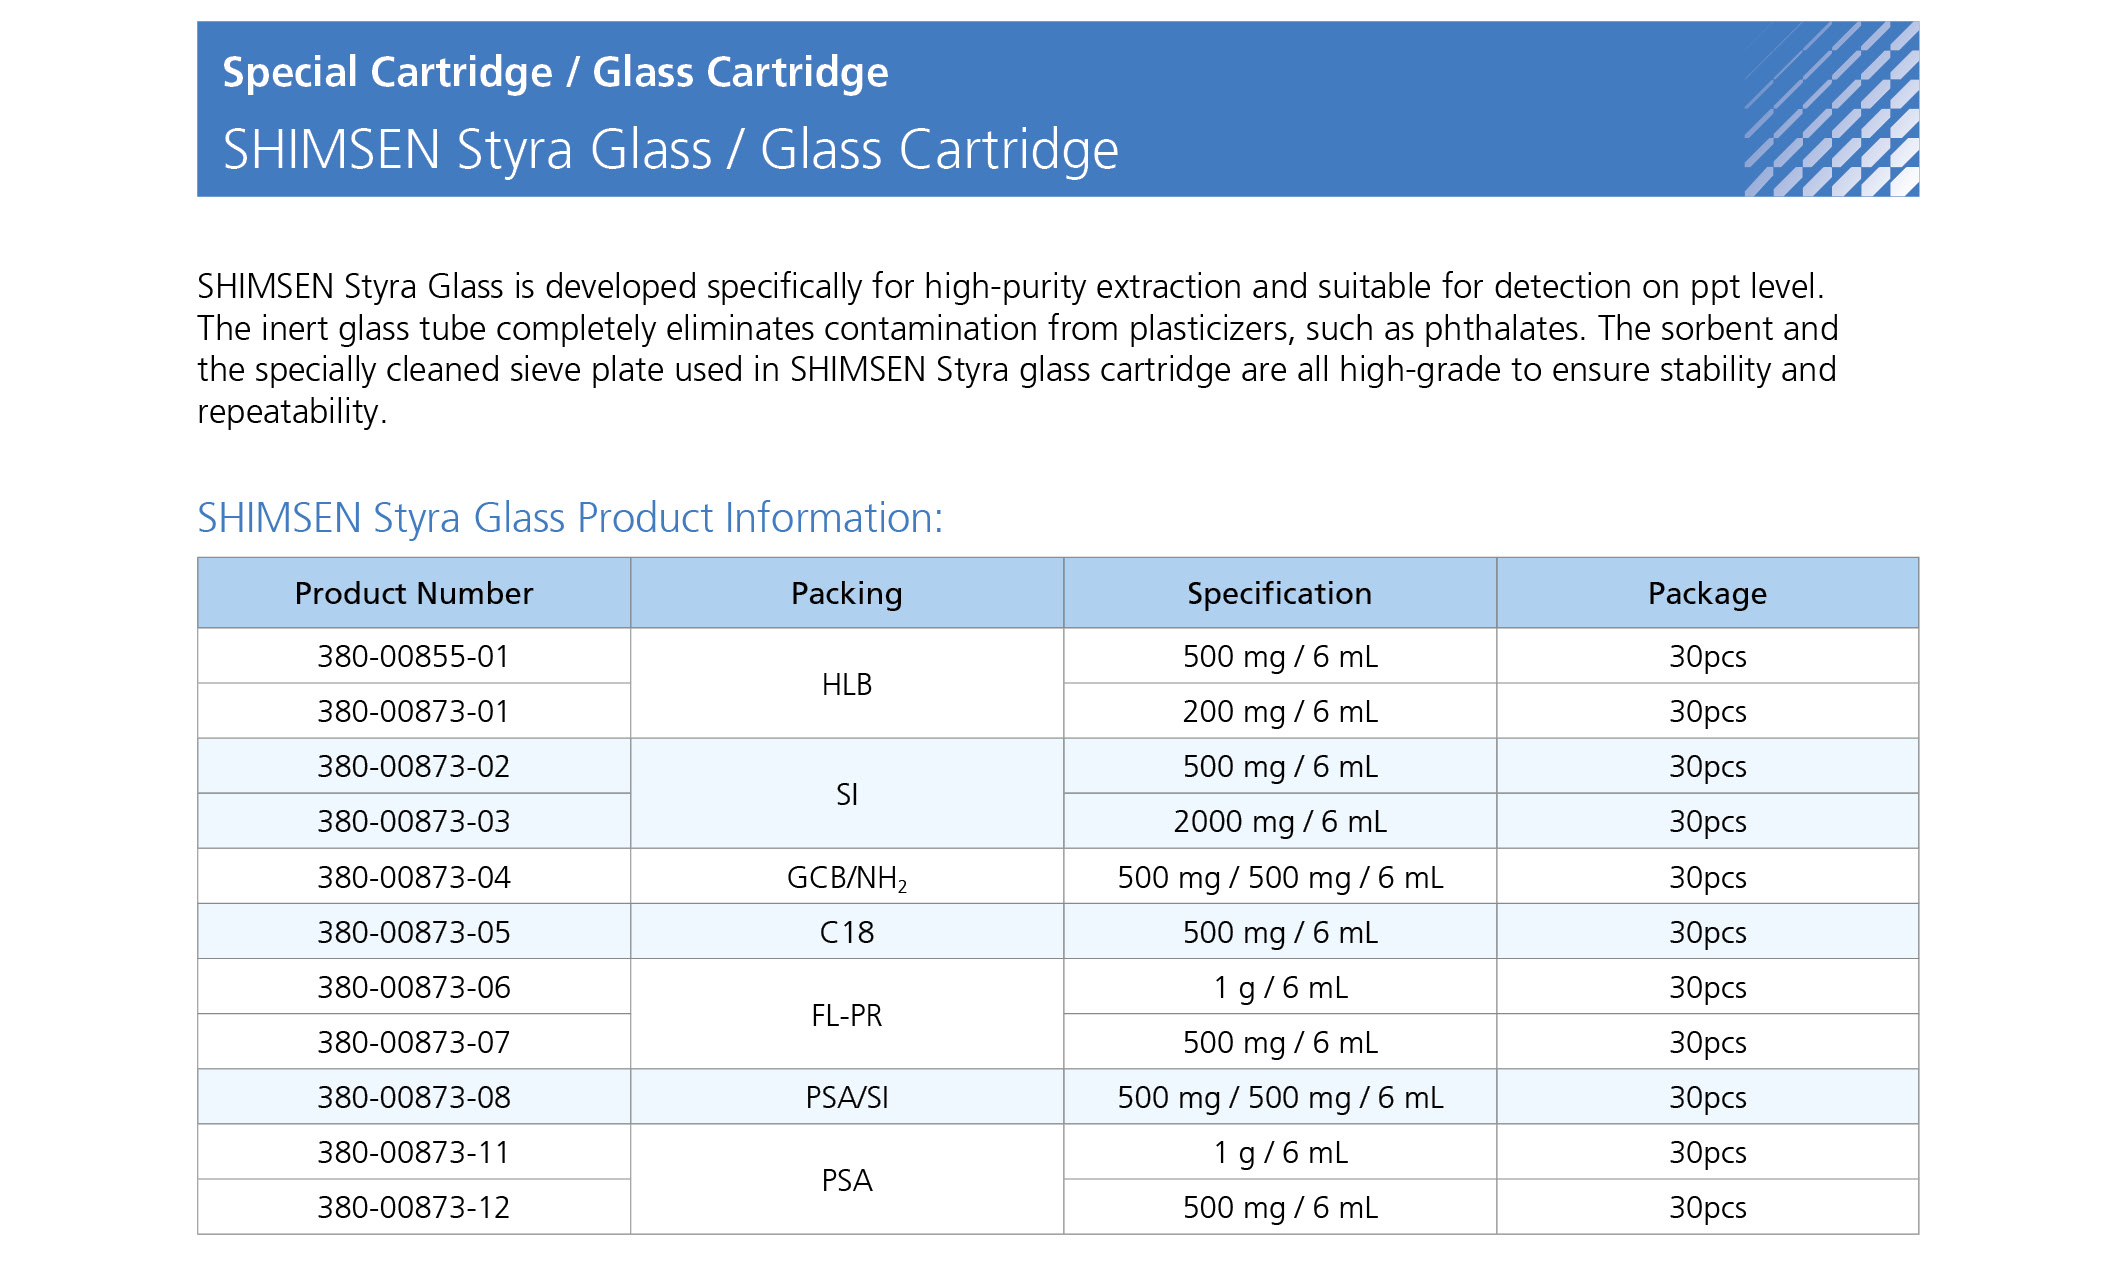Click the GCB/NH2 packing cell
The height and width of the screenshot is (1278, 2116).
tap(847, 877)
